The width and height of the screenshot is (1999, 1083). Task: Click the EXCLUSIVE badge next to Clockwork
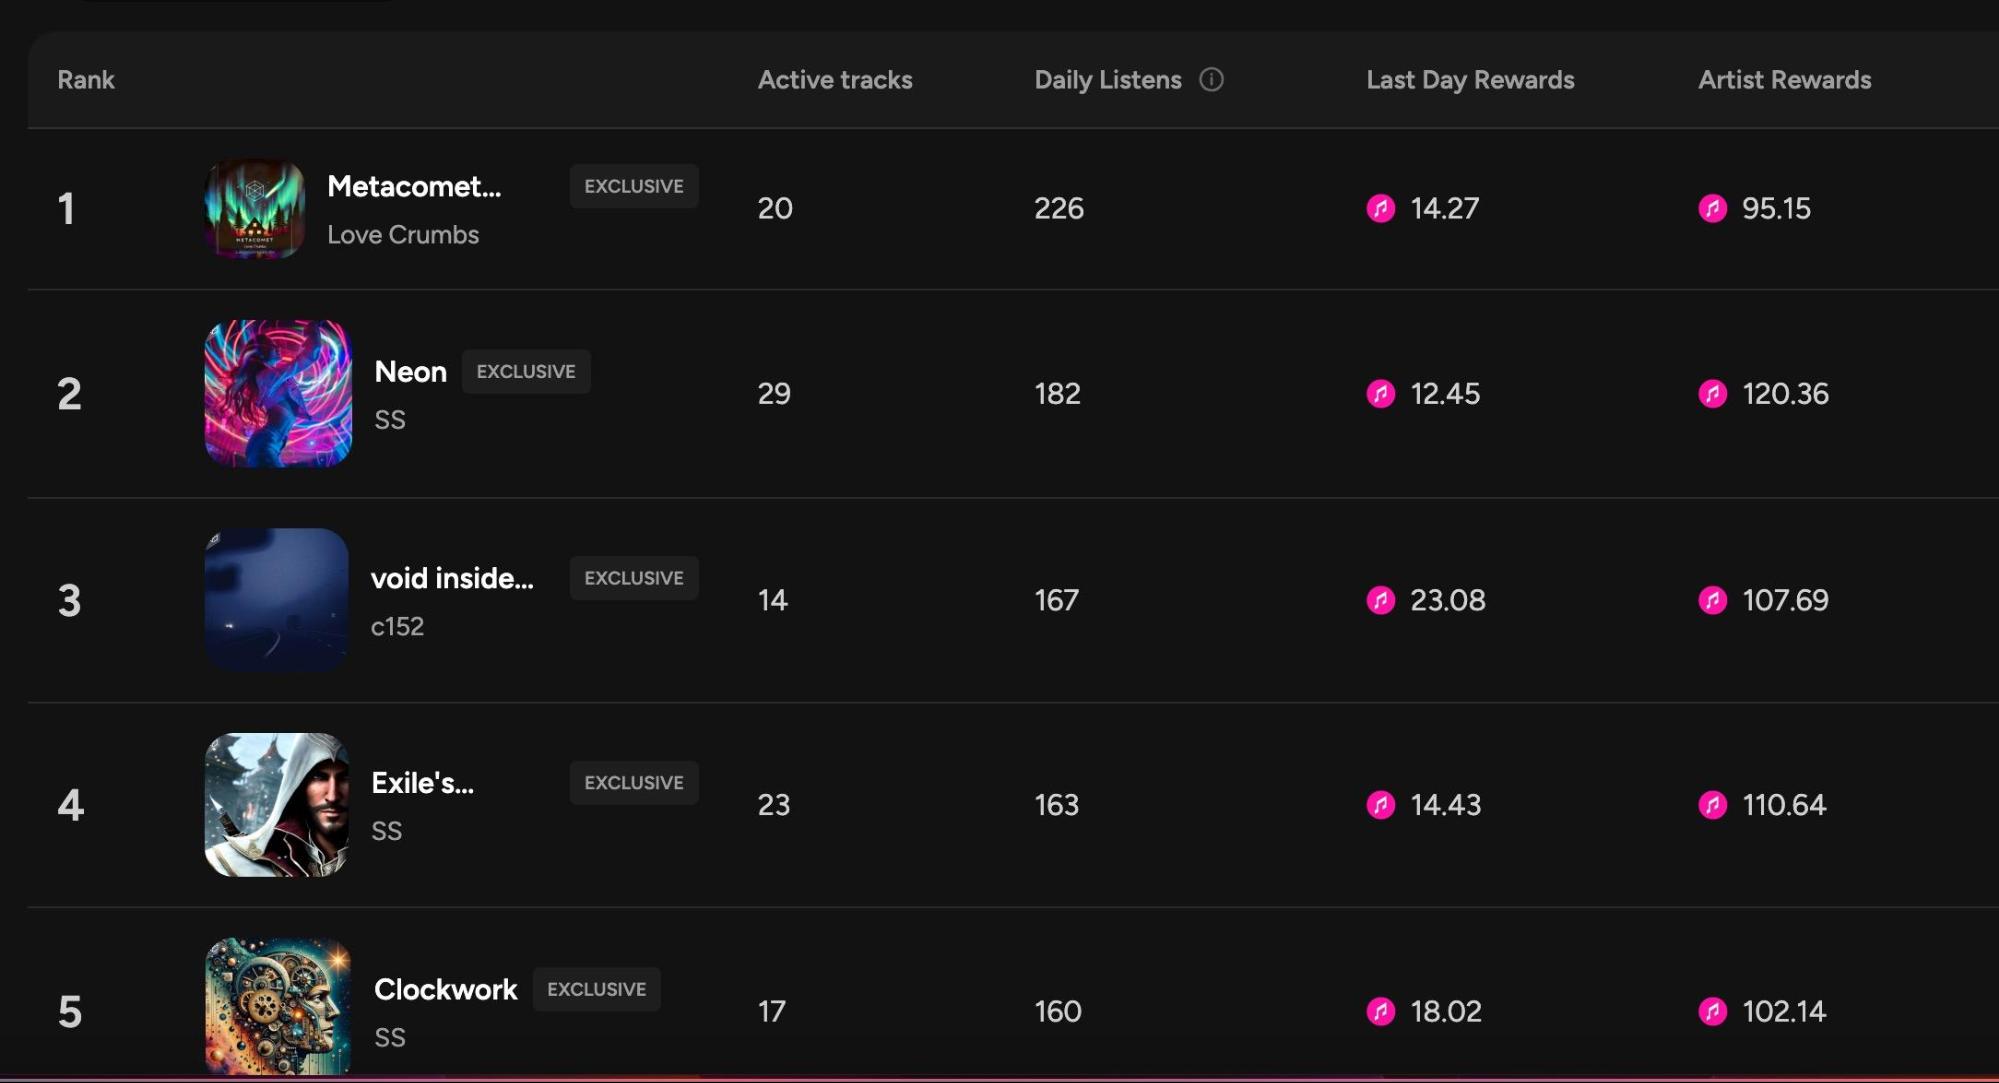coord(596,989)
